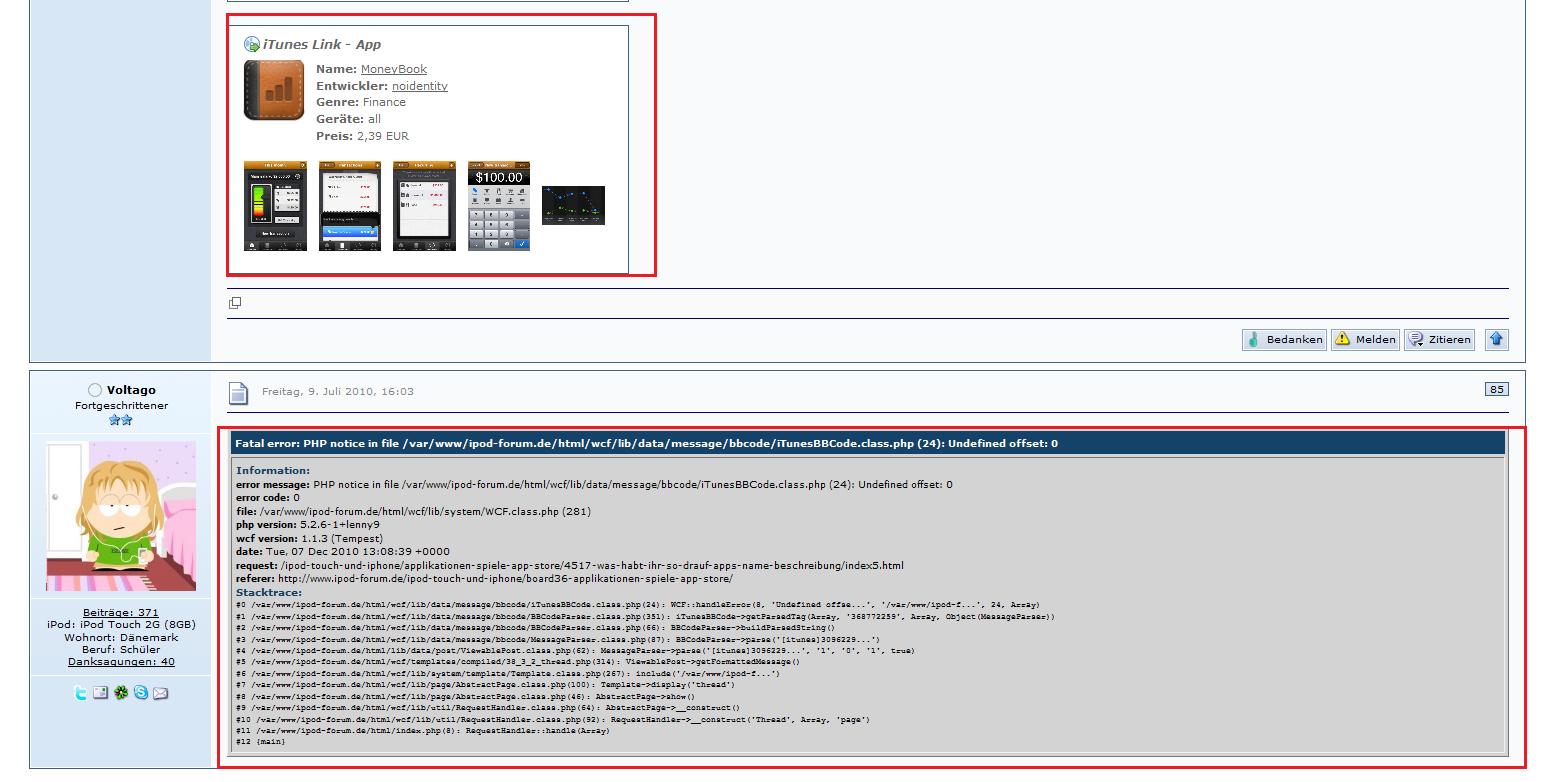Click the Wohnort: Dänemark text
The image size is (1541, 782).
point(121,637)
